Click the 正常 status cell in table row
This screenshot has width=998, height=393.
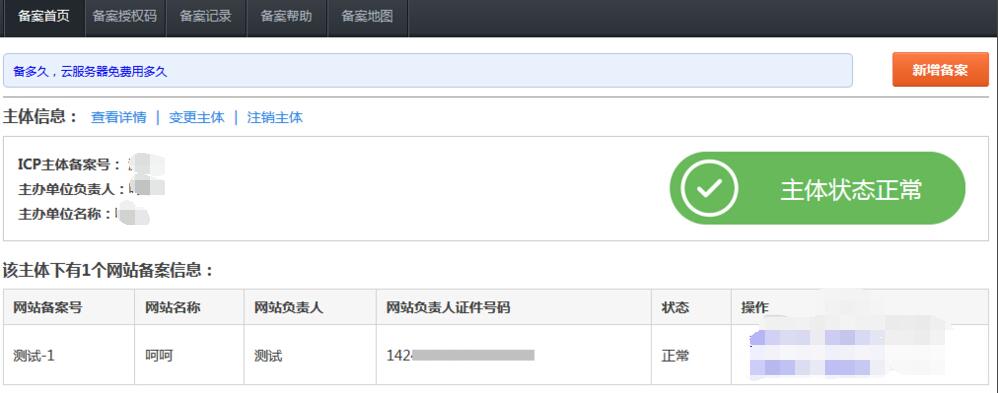(691, 355)
